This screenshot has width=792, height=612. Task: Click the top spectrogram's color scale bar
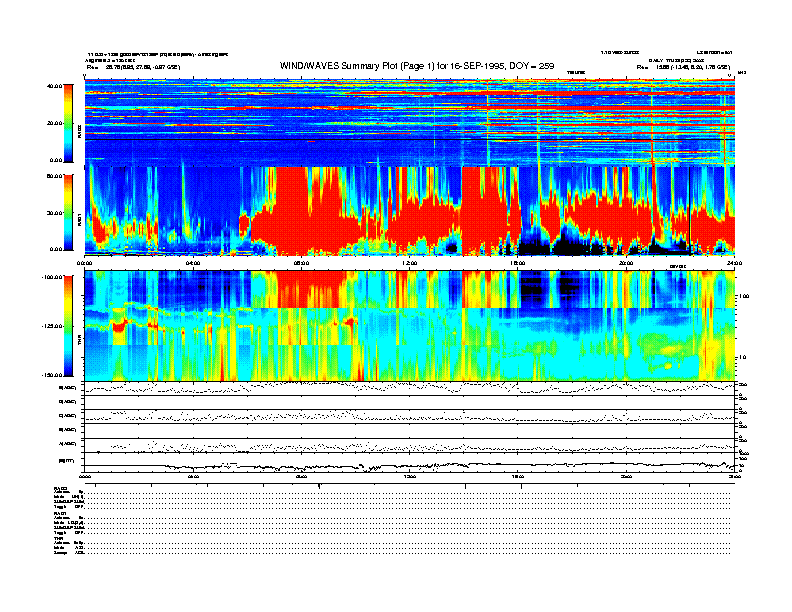point(68,123)
